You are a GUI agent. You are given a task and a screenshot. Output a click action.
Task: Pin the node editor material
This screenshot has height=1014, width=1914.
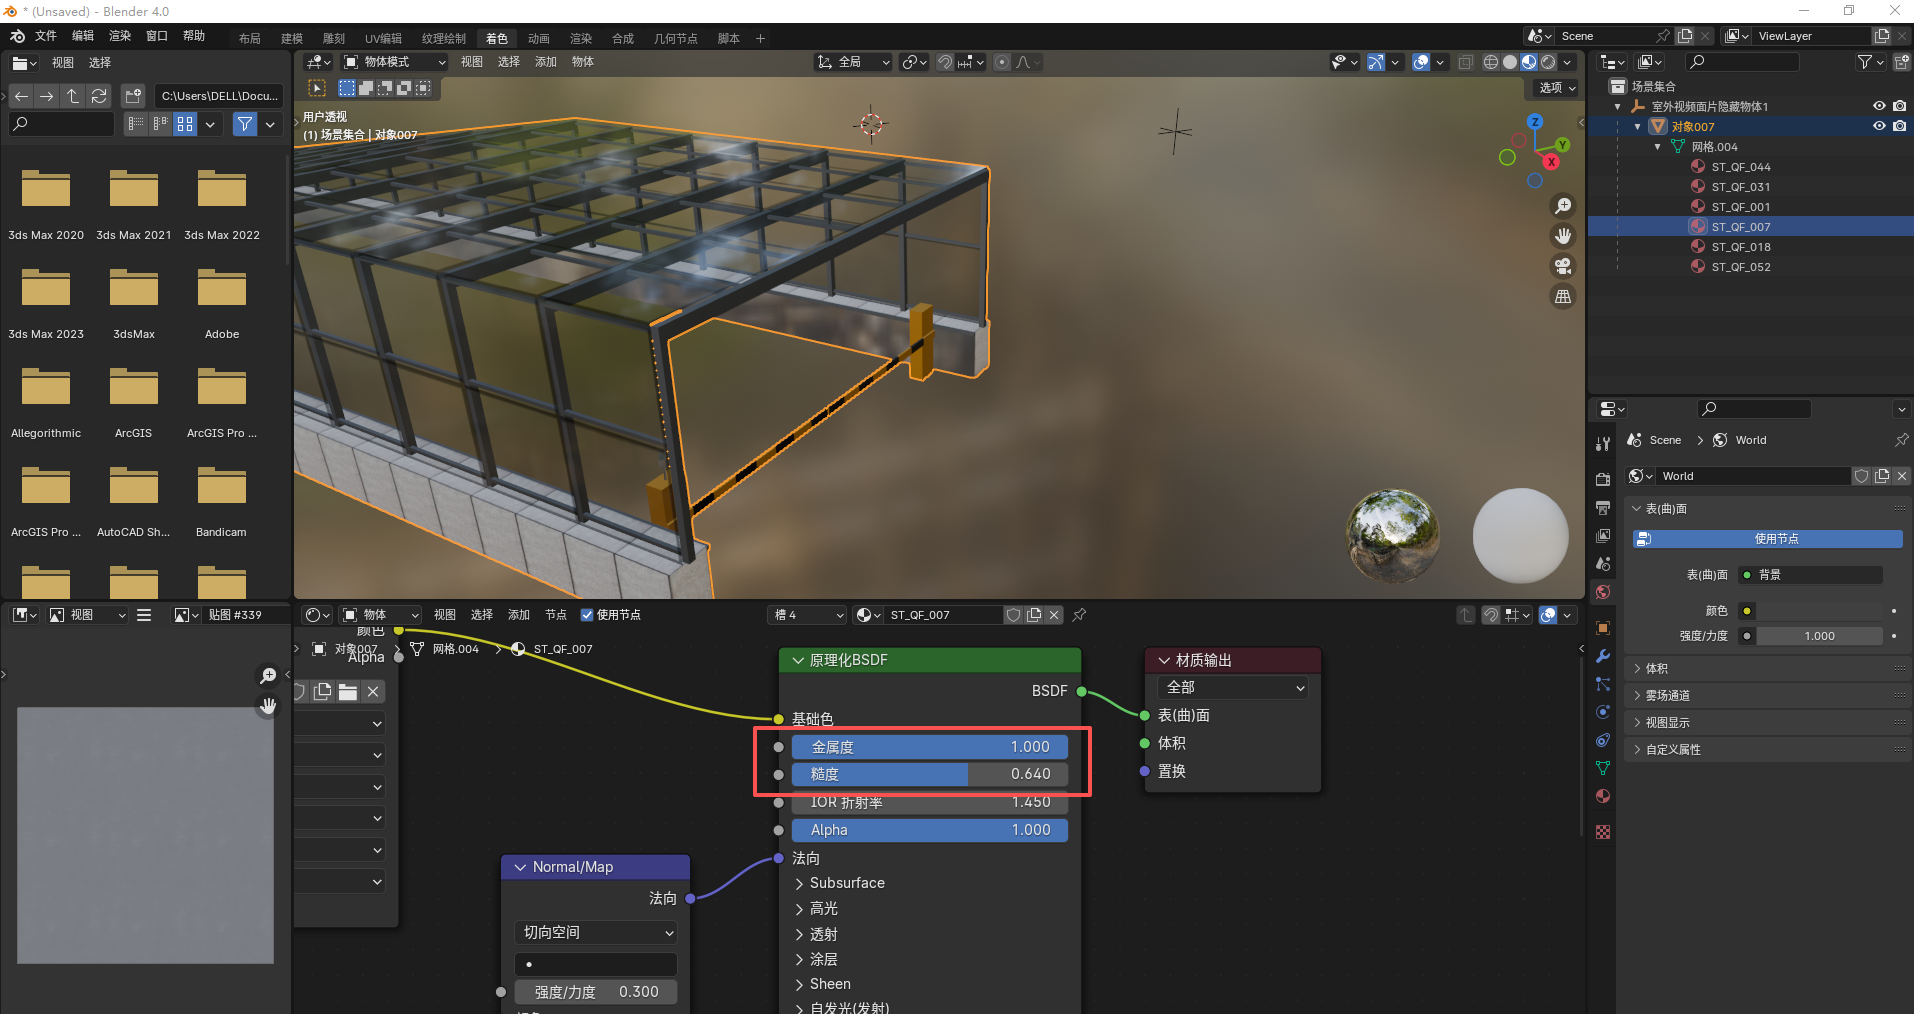(1079, 615)
